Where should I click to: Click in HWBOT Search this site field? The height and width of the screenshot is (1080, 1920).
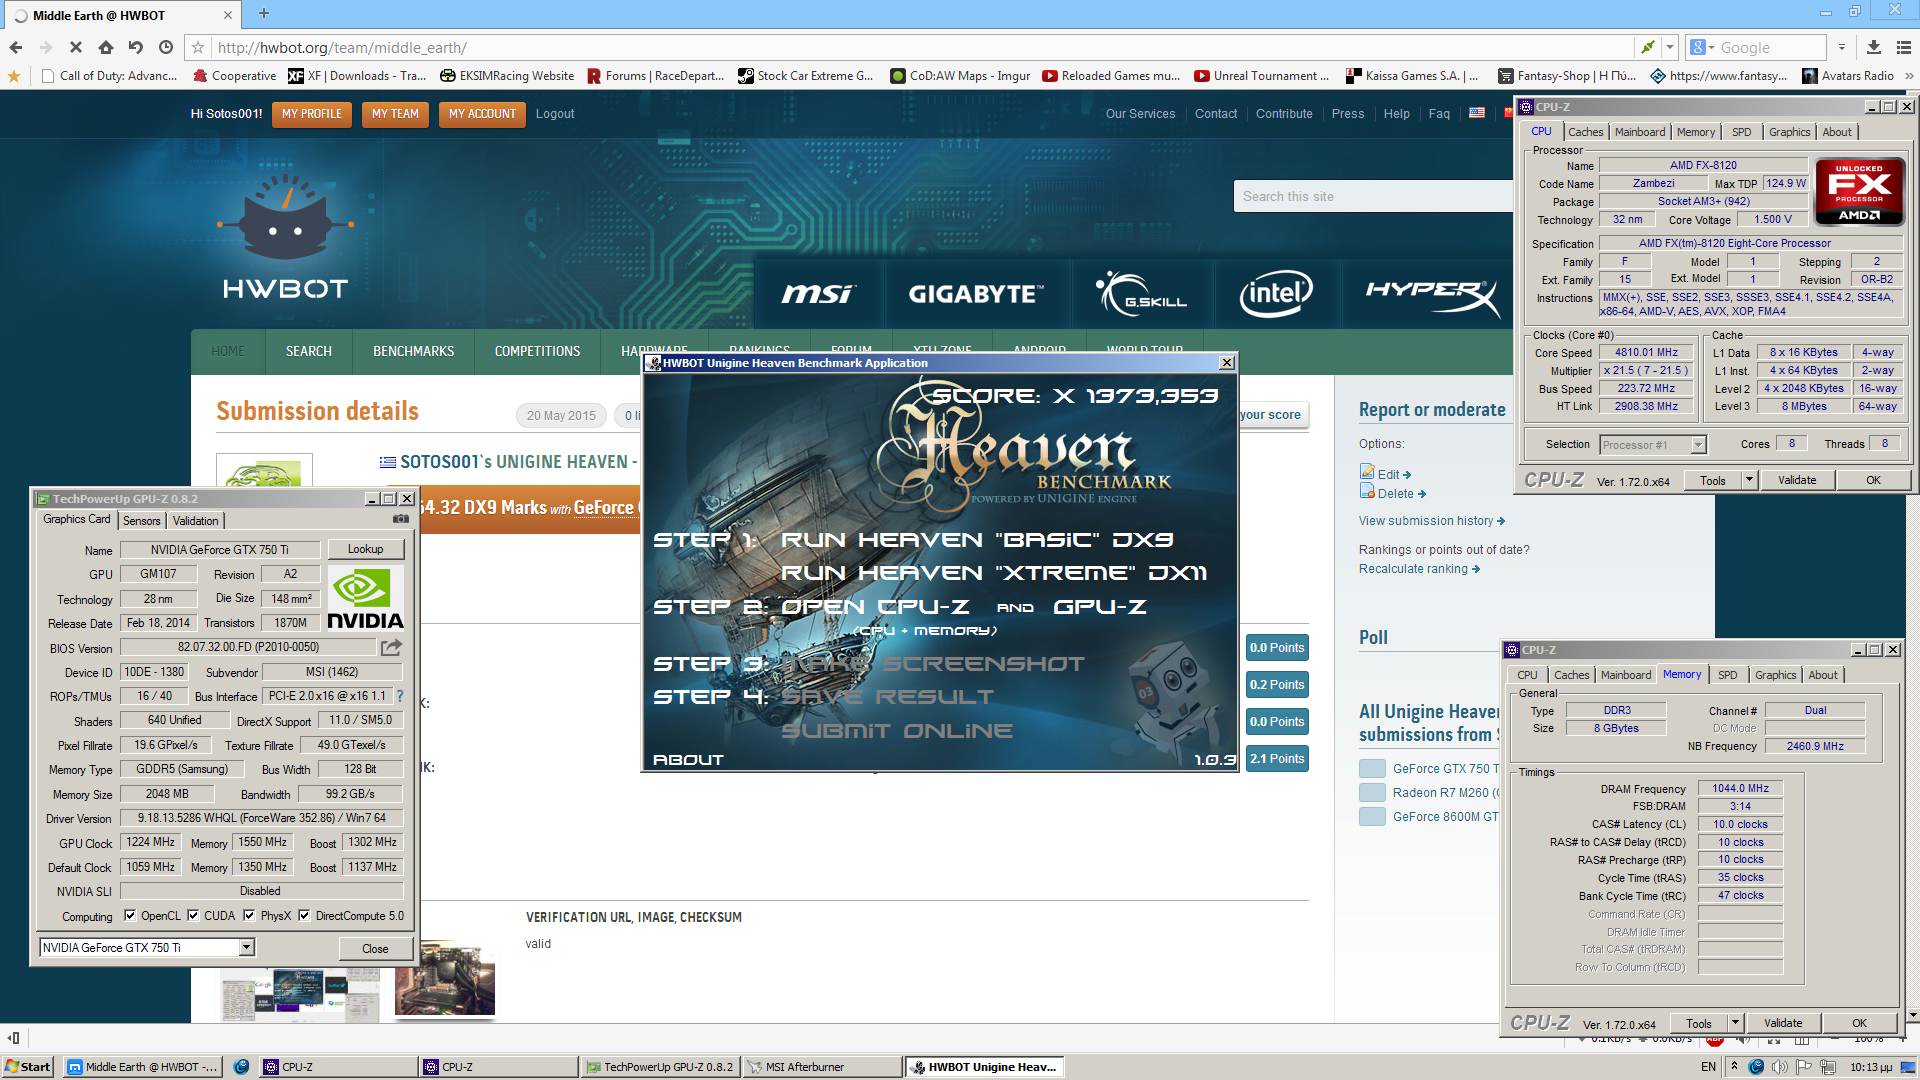tap(1373, 197)
